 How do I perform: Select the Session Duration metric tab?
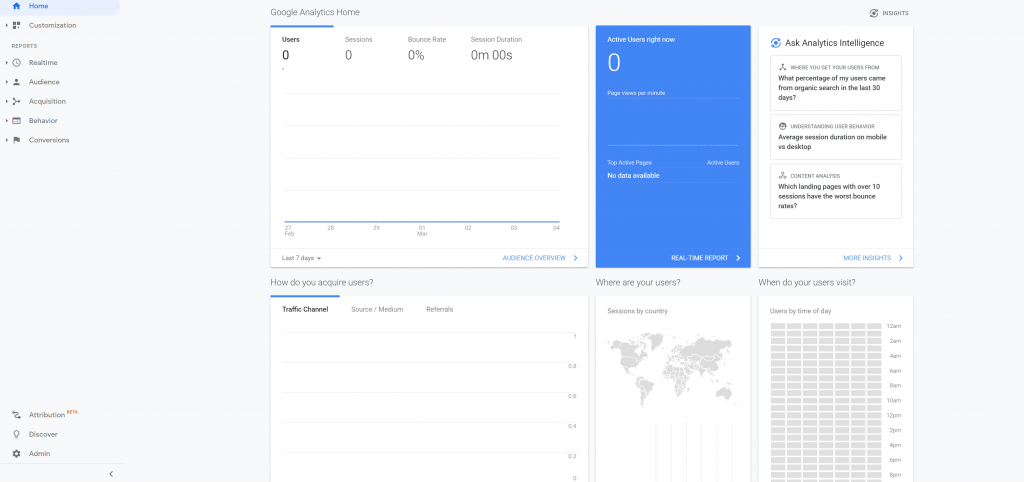(496, 50)
